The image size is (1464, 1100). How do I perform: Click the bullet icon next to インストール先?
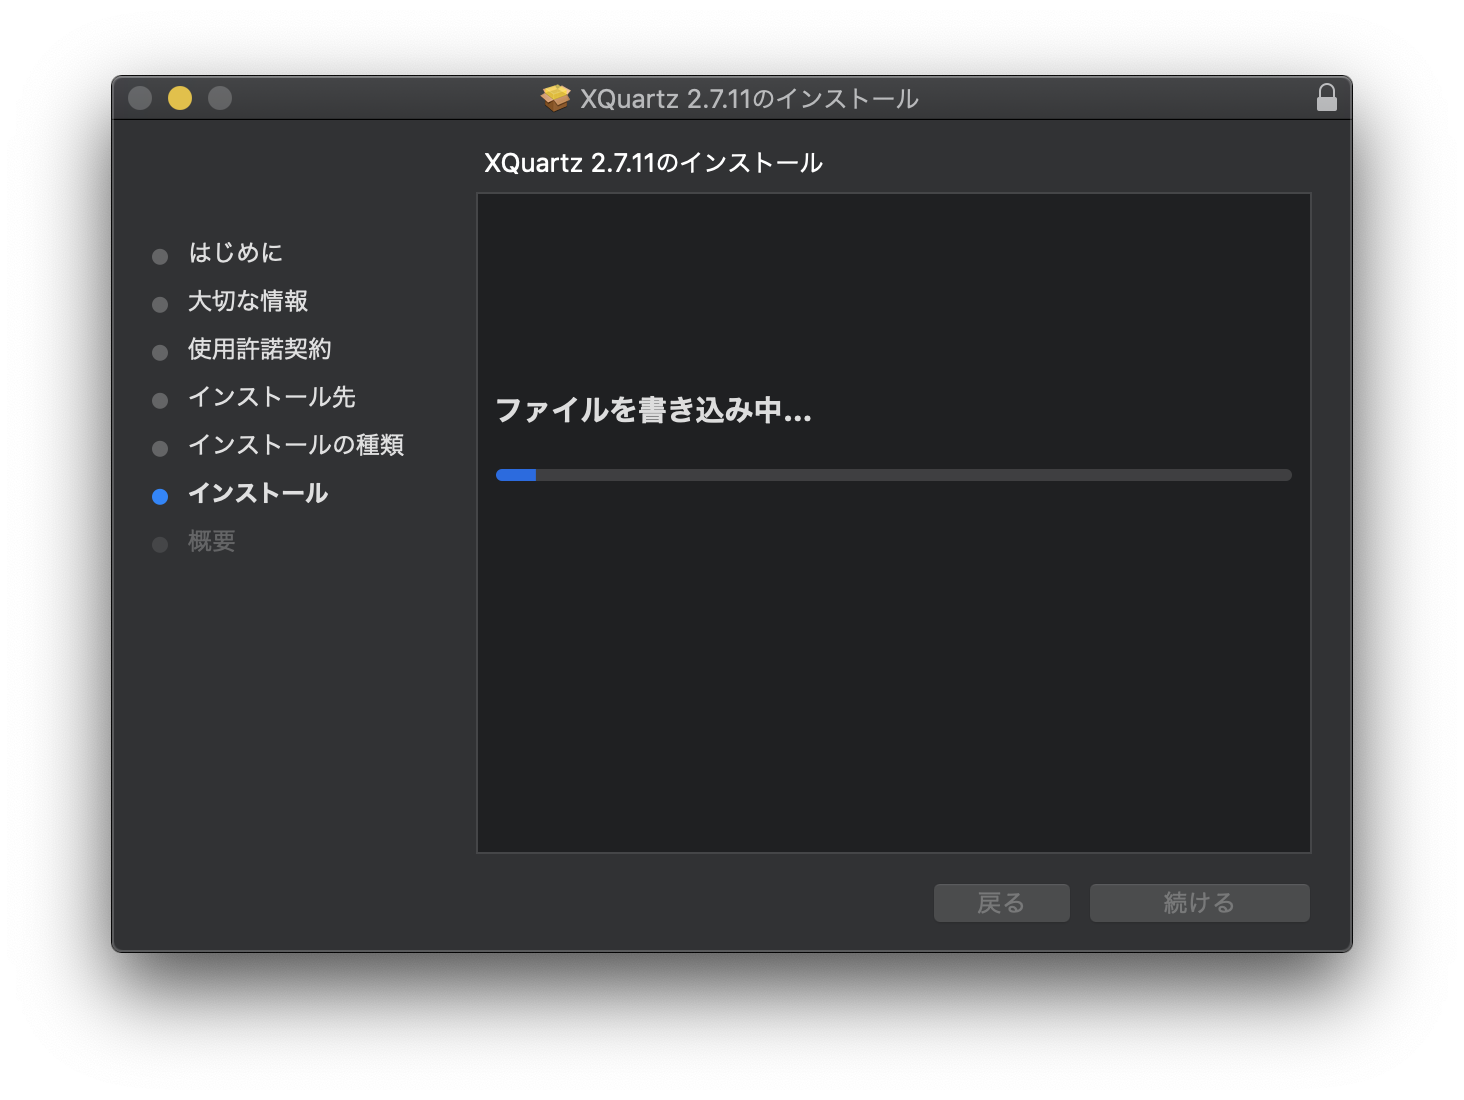click(160, 400)
